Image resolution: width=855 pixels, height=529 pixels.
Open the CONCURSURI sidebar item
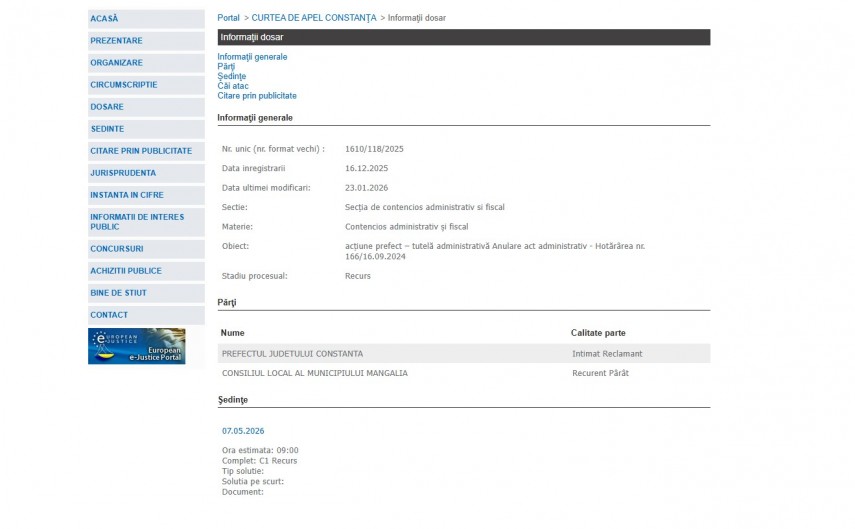point(117,249)
